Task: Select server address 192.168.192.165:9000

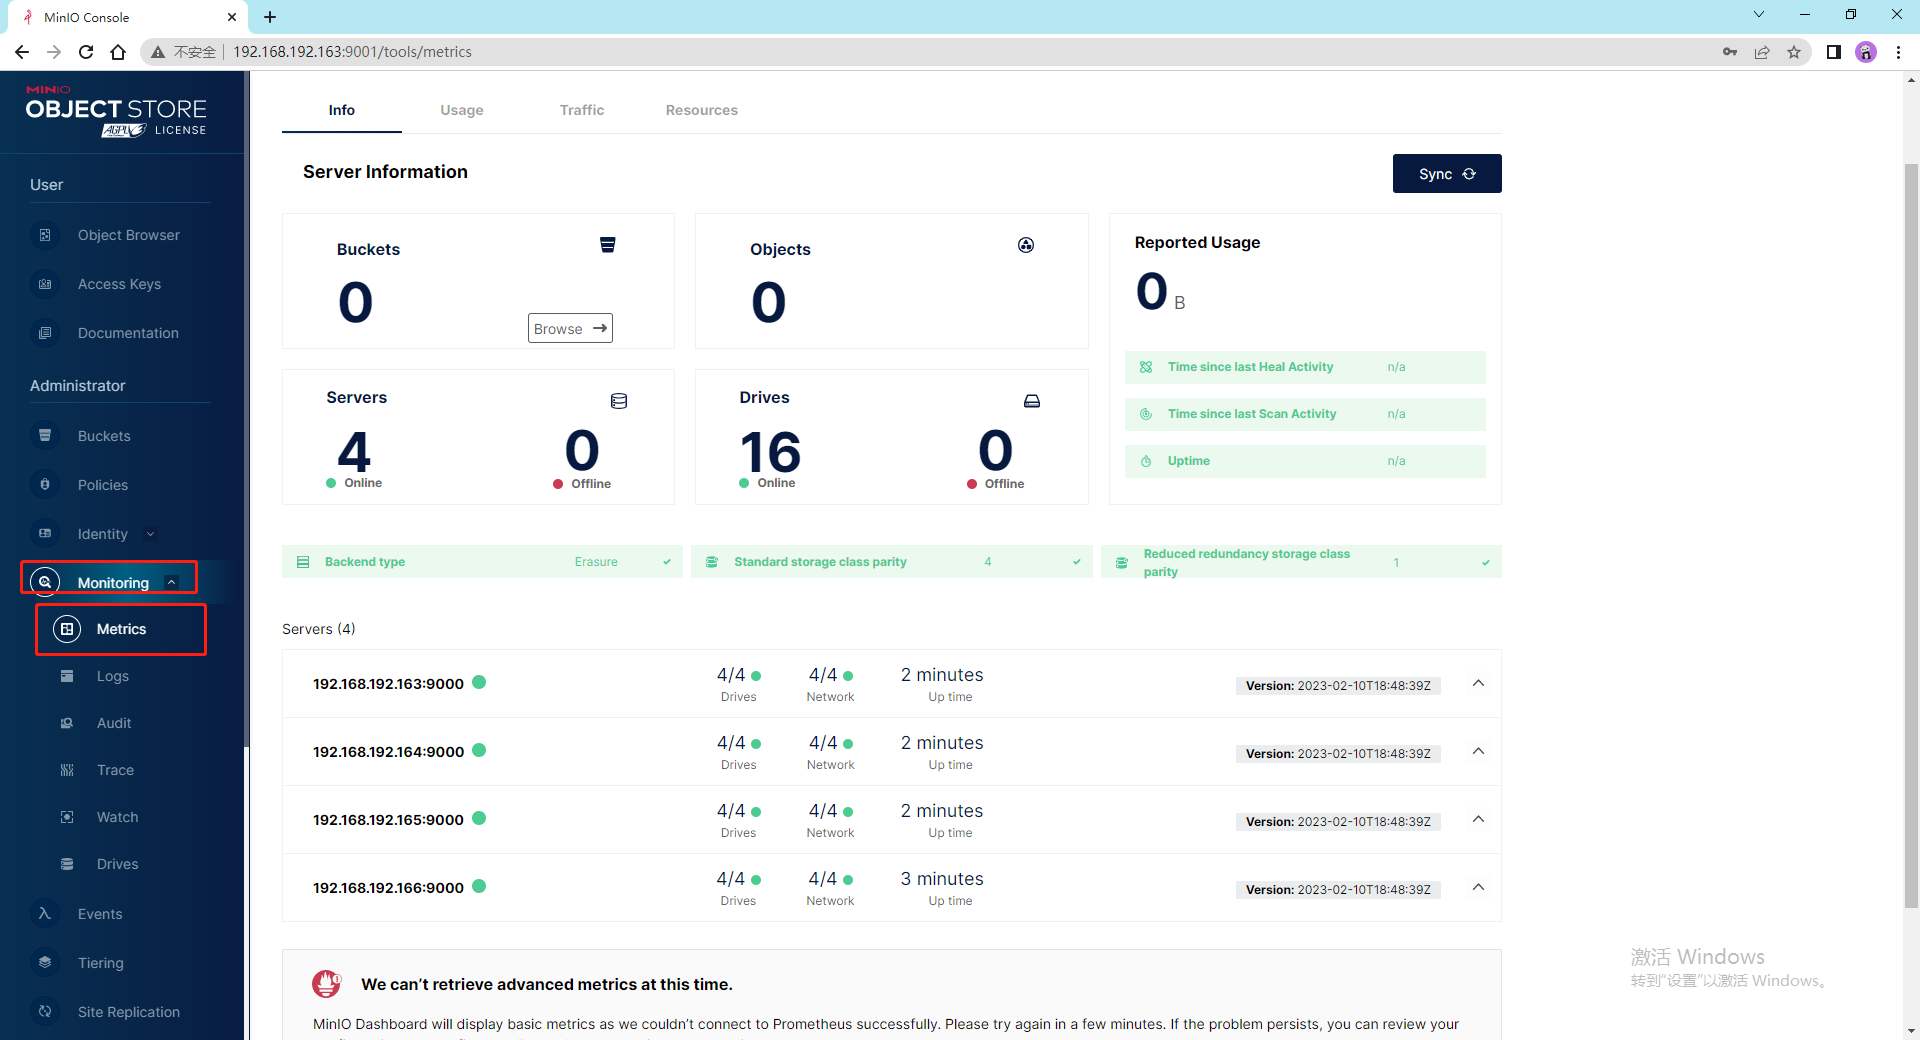Action: pyautogui.click(x=388, y=820)
